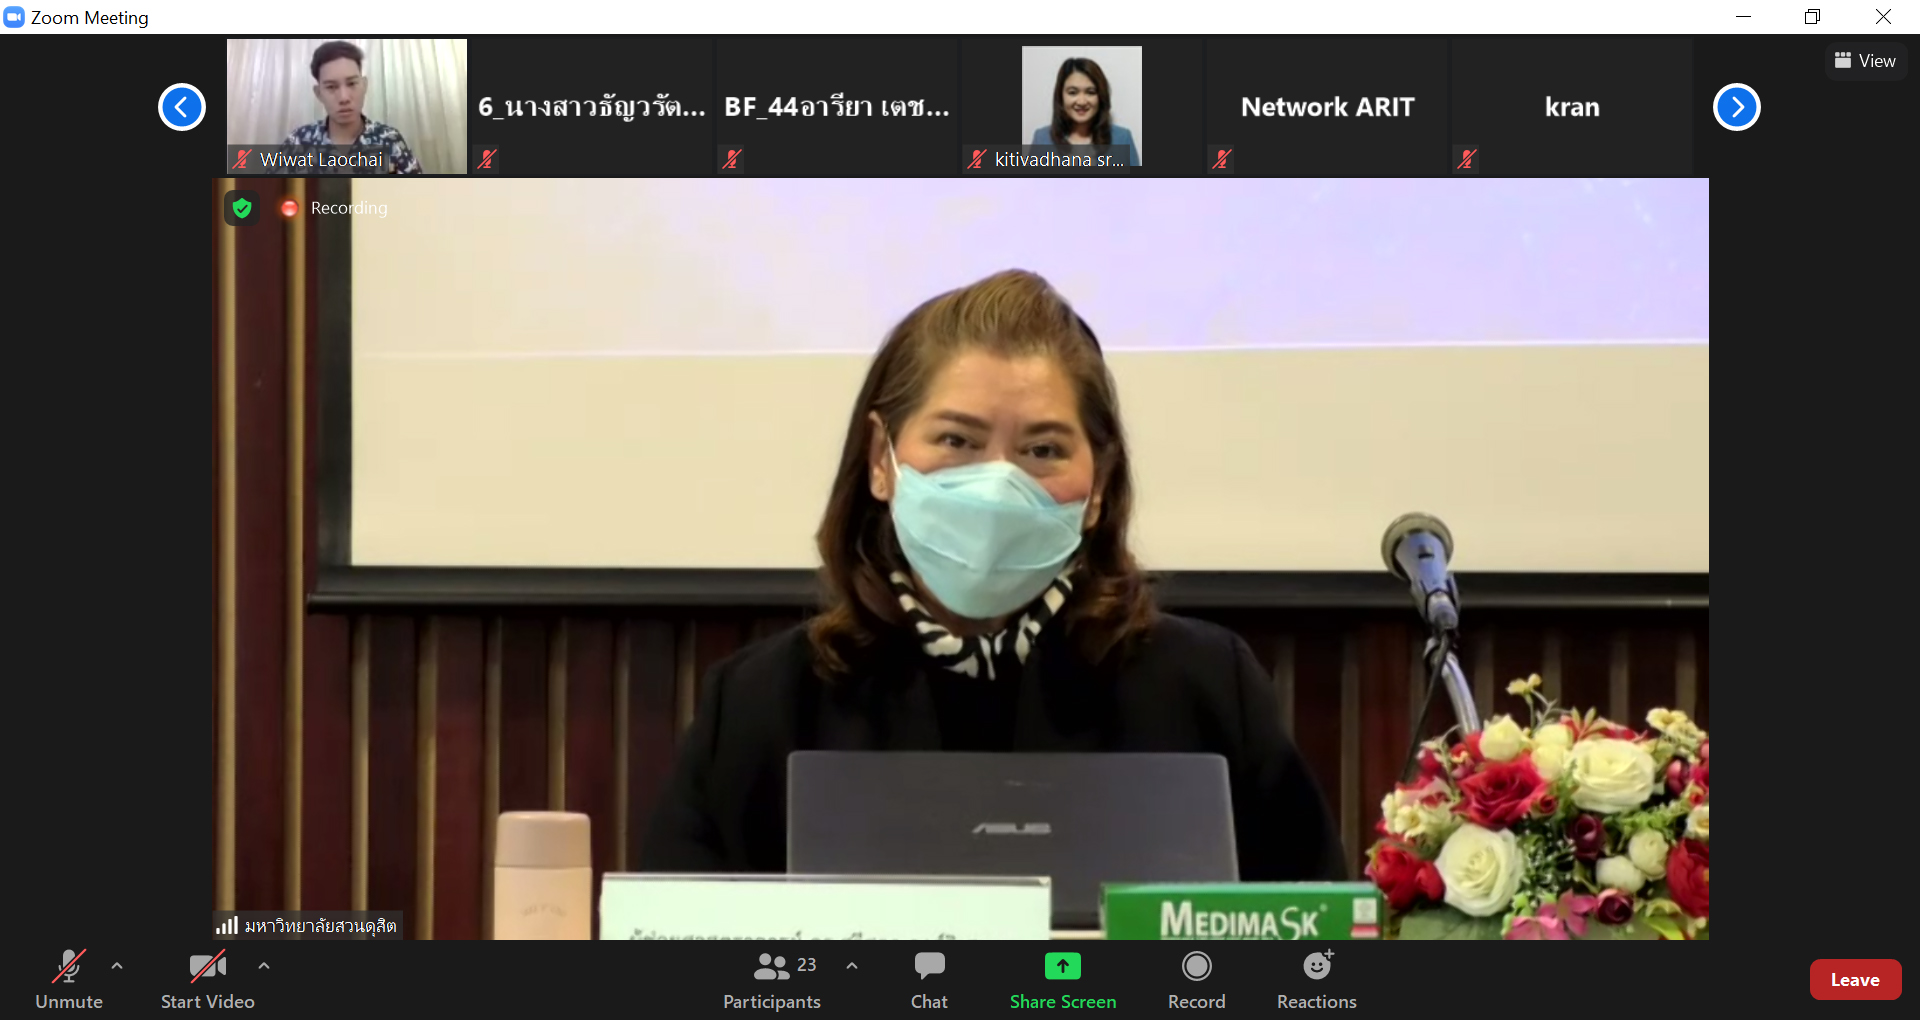Click muted mic icon on kitivadhana tile

click(x=977, y=159)
